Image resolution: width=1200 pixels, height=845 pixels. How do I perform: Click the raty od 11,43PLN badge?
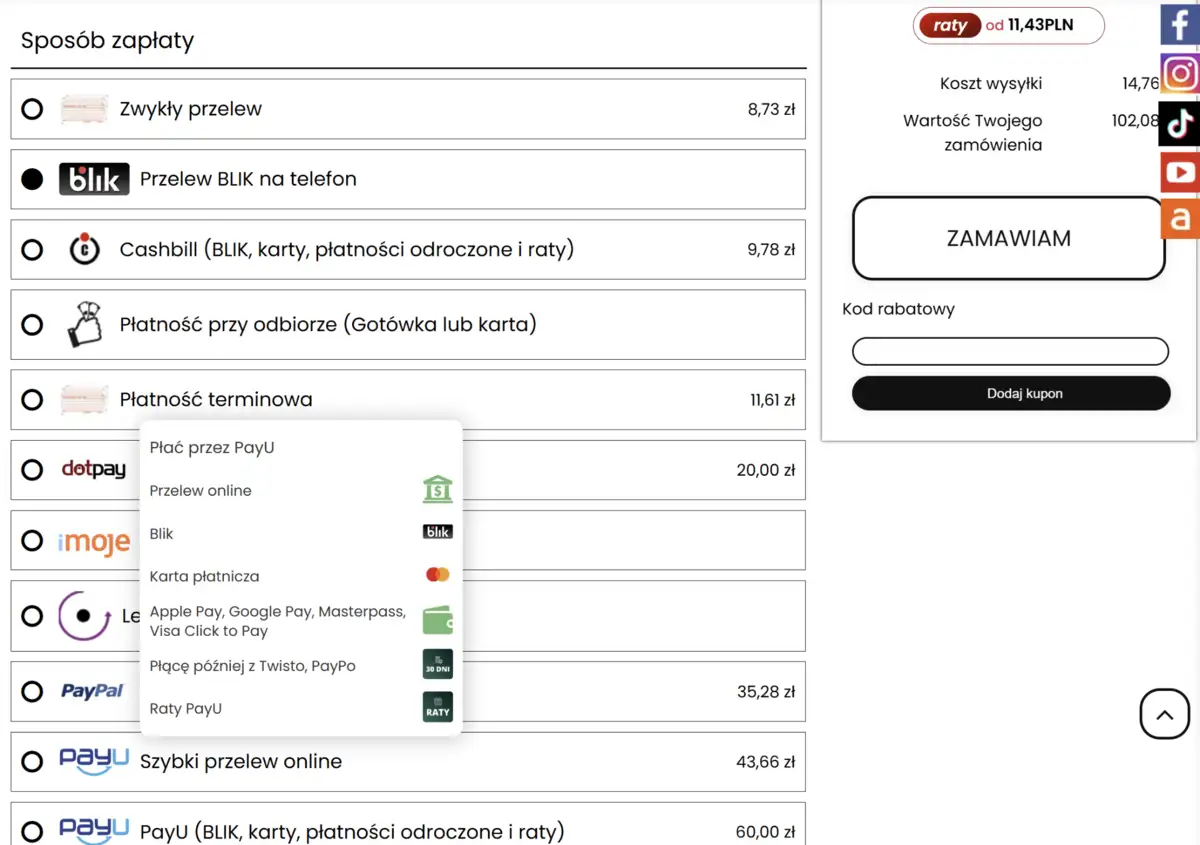(x=1008, y=25)
